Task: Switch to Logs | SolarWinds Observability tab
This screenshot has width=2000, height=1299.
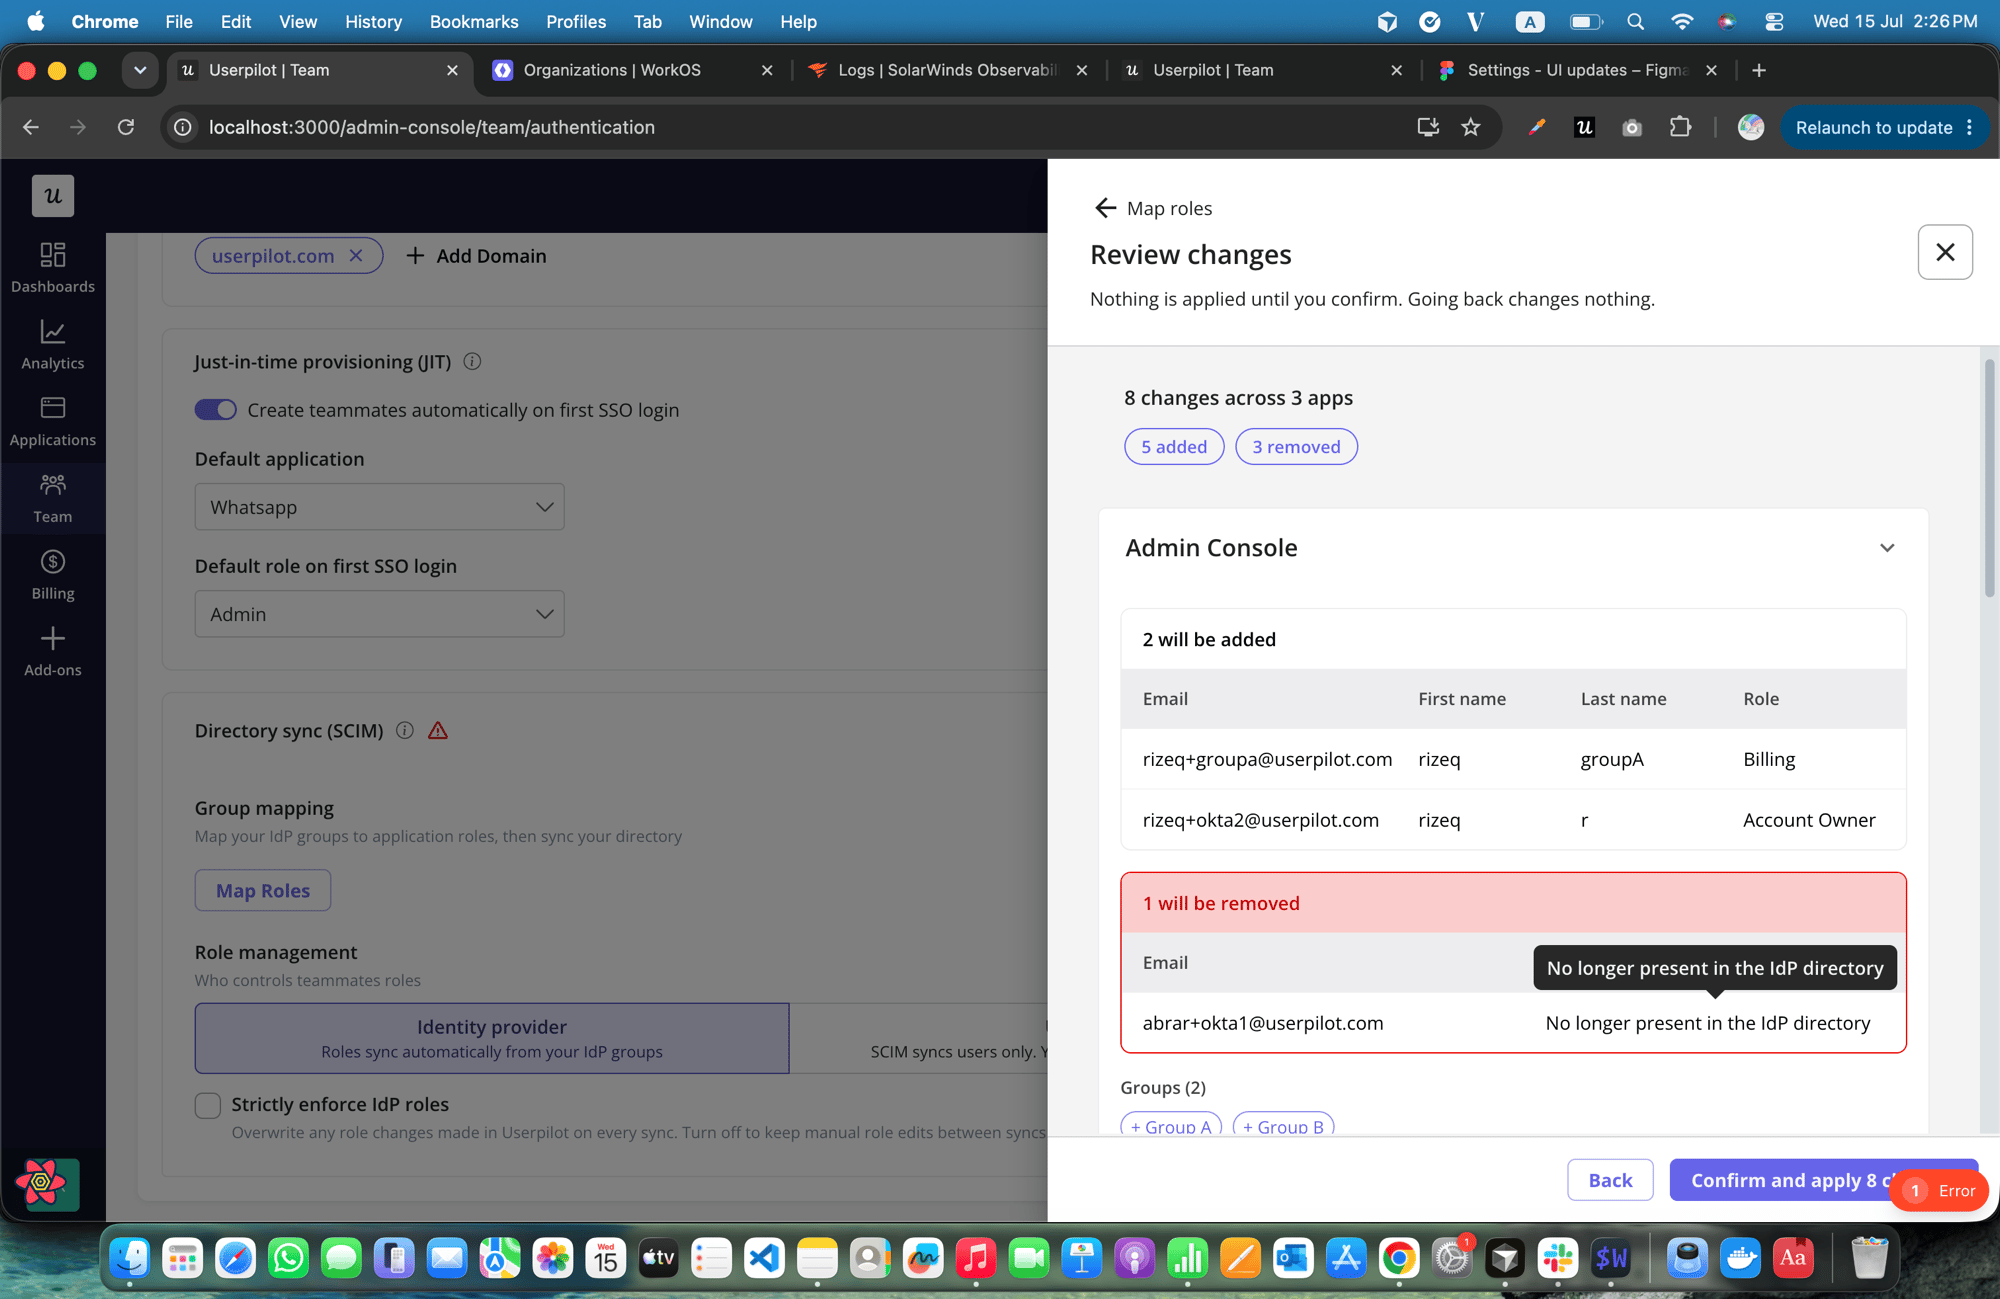Action: tap(946, 70)
